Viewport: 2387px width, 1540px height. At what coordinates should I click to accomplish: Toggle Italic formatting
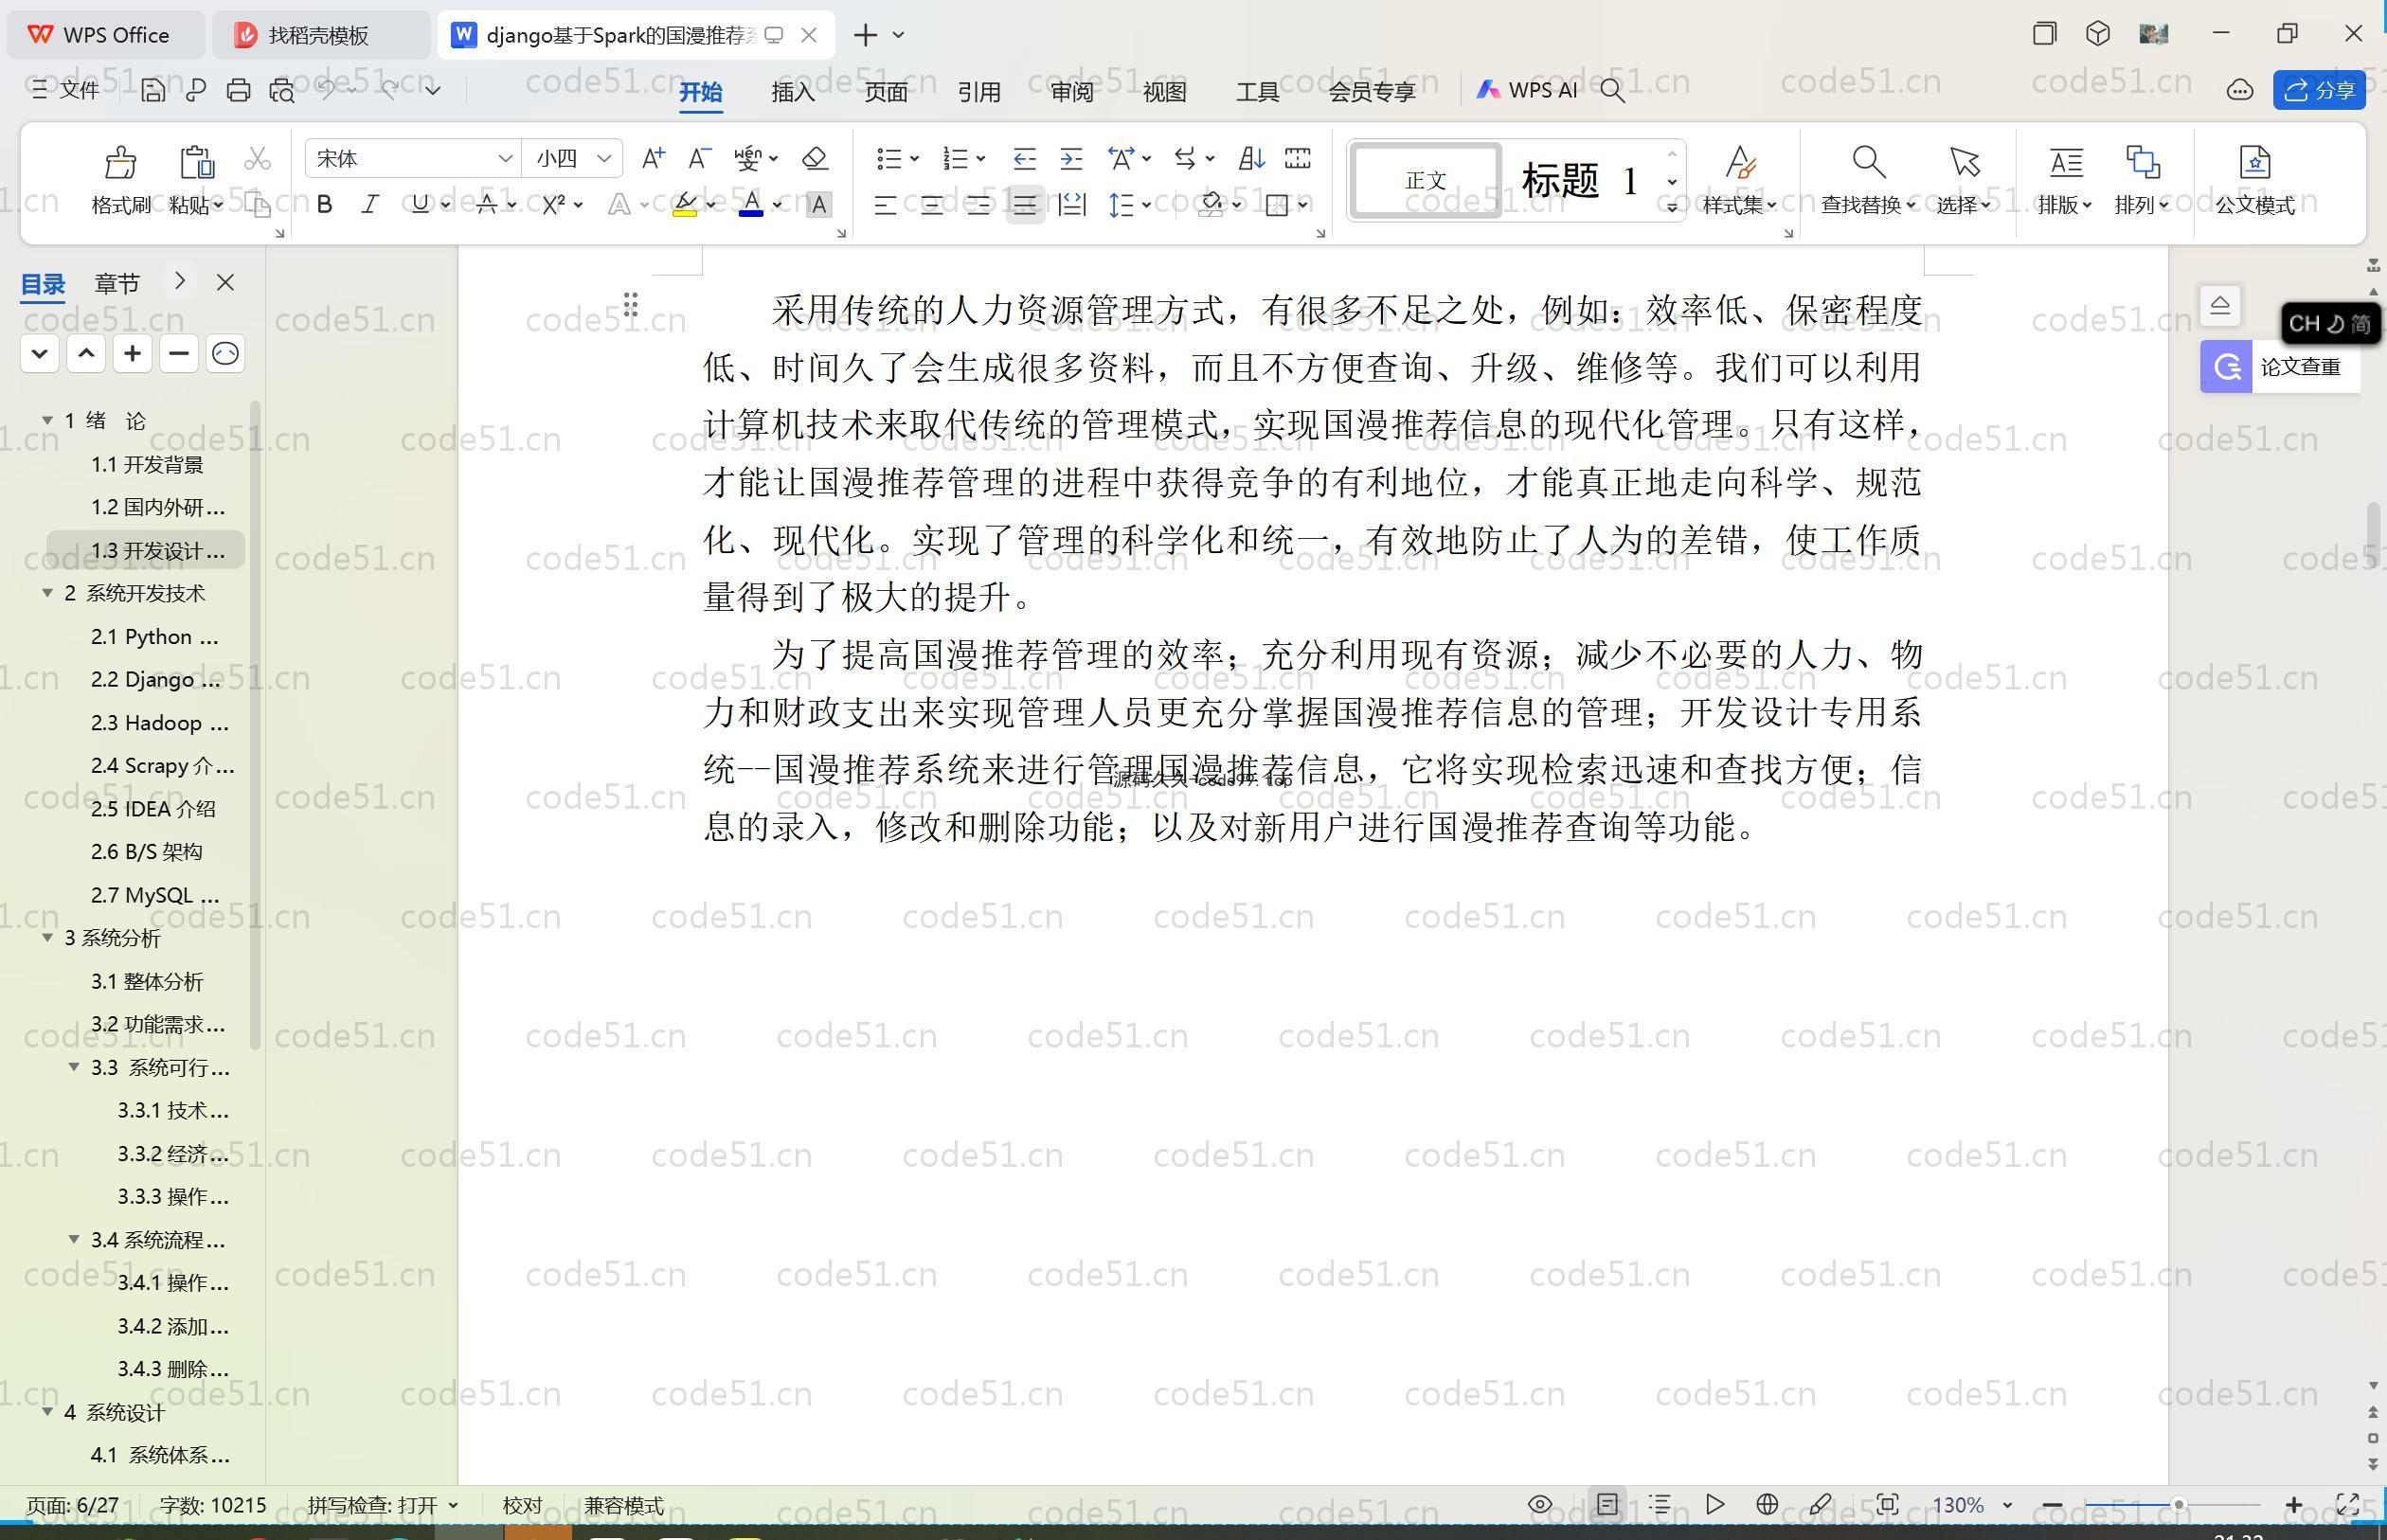[x=370, y=205]
